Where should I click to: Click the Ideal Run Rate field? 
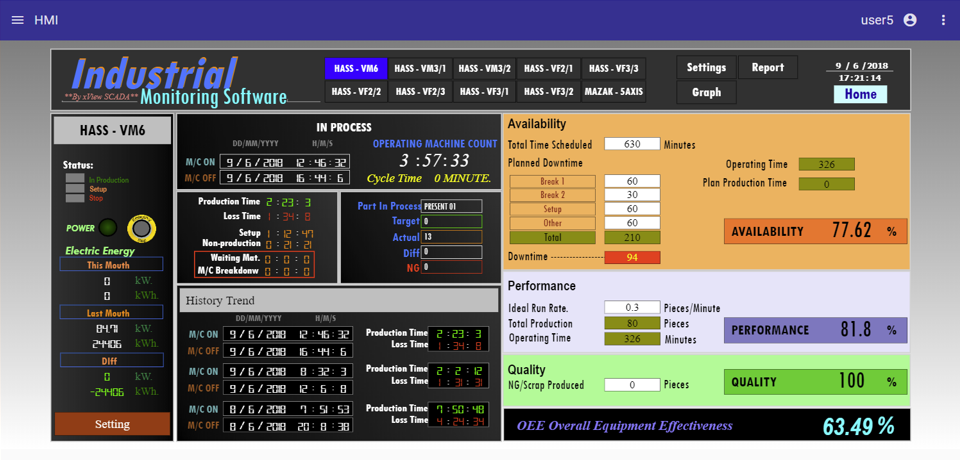[631, 308]
